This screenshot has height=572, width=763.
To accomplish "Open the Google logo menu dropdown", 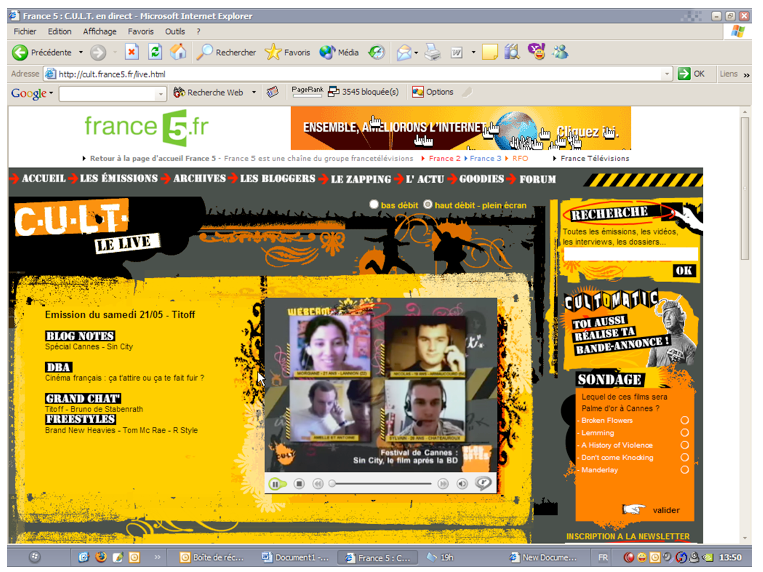I will coord(51,92).
